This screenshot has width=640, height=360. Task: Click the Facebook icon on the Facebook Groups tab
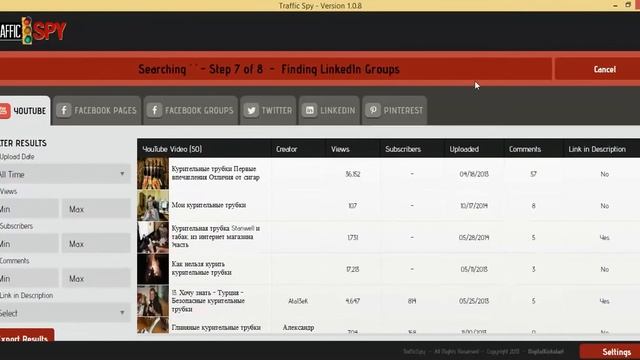pyautogui.click(x=154, y=110)
